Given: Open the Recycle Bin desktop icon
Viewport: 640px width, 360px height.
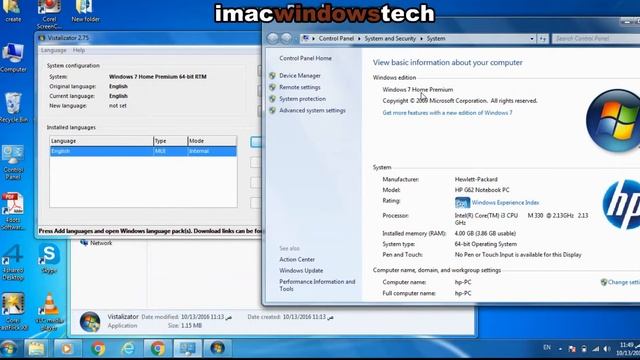Looking at the screenshot, I should (13, 107).
